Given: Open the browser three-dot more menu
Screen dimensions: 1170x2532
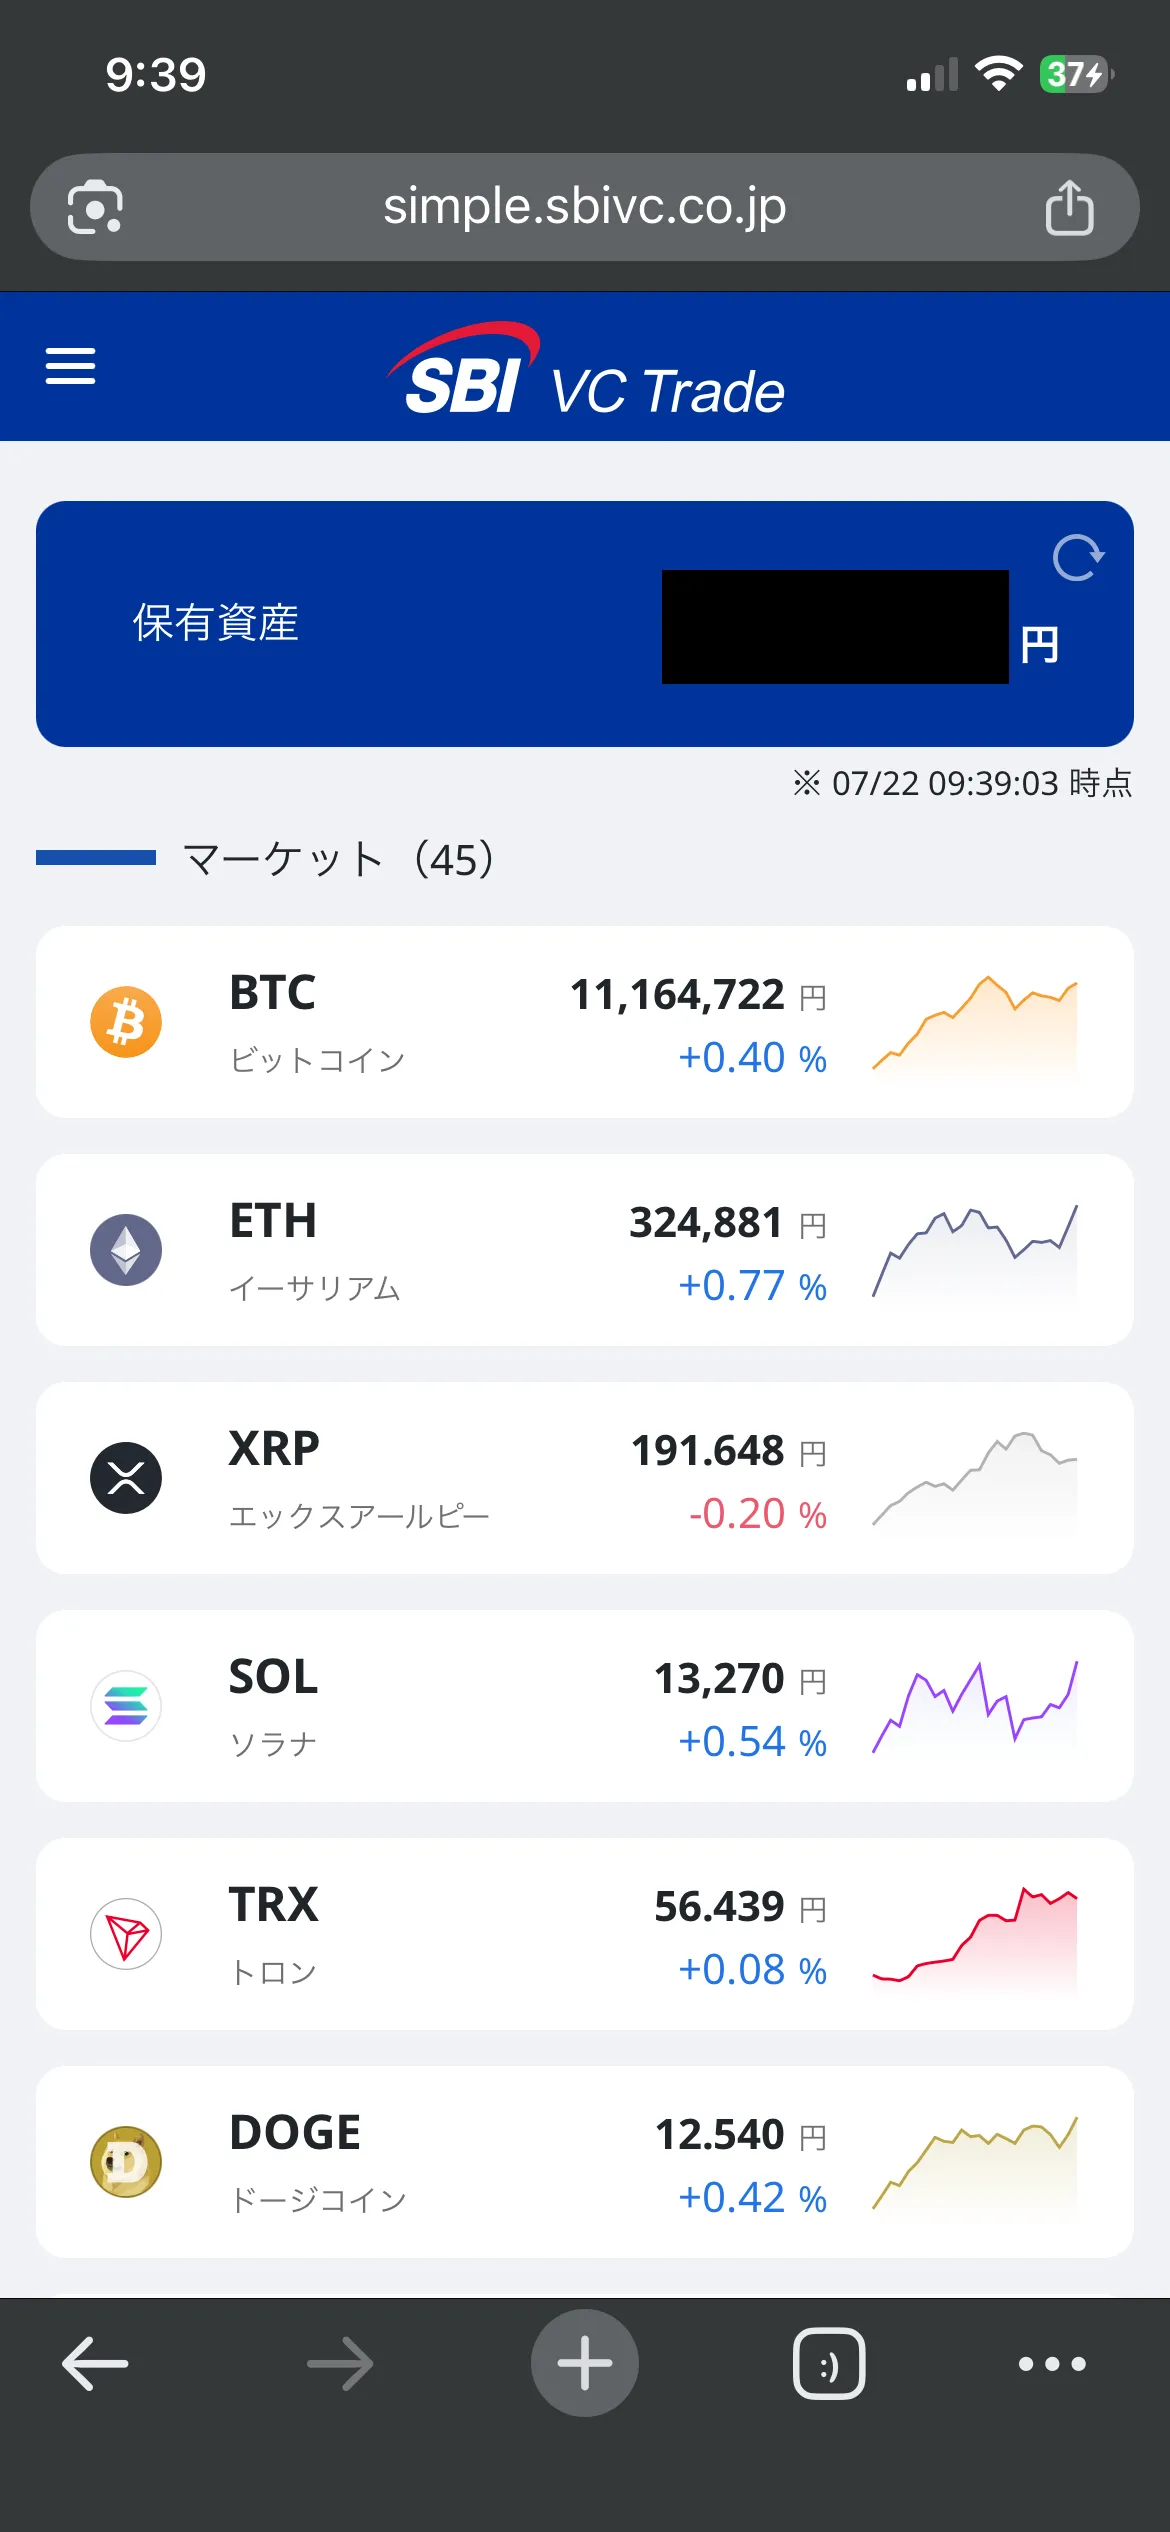Looking at the screenshot, I should pyautogui.click(x=1052, y=2364).
